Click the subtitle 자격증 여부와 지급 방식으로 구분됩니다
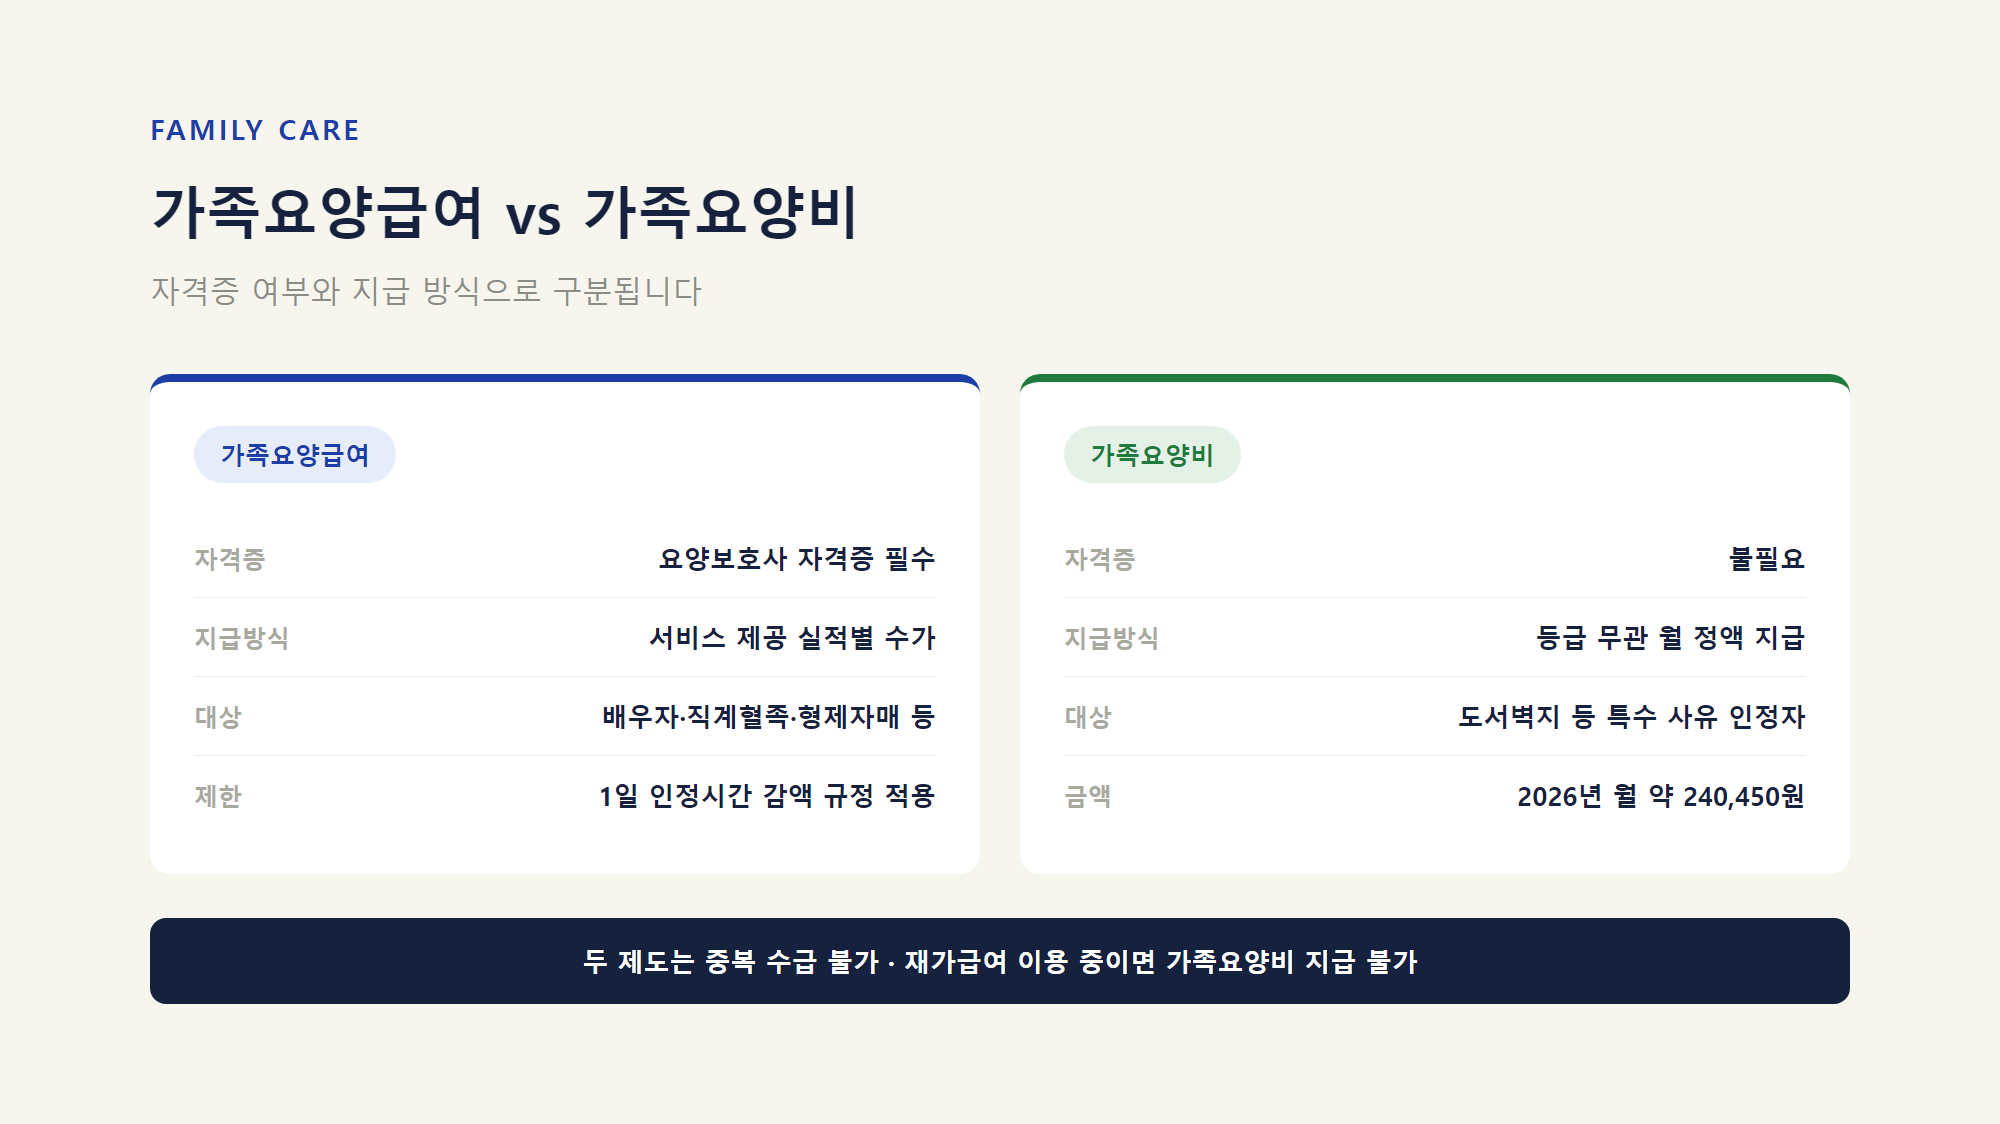The height and width of the screenshot is (1124, 2000). (427, 291)
